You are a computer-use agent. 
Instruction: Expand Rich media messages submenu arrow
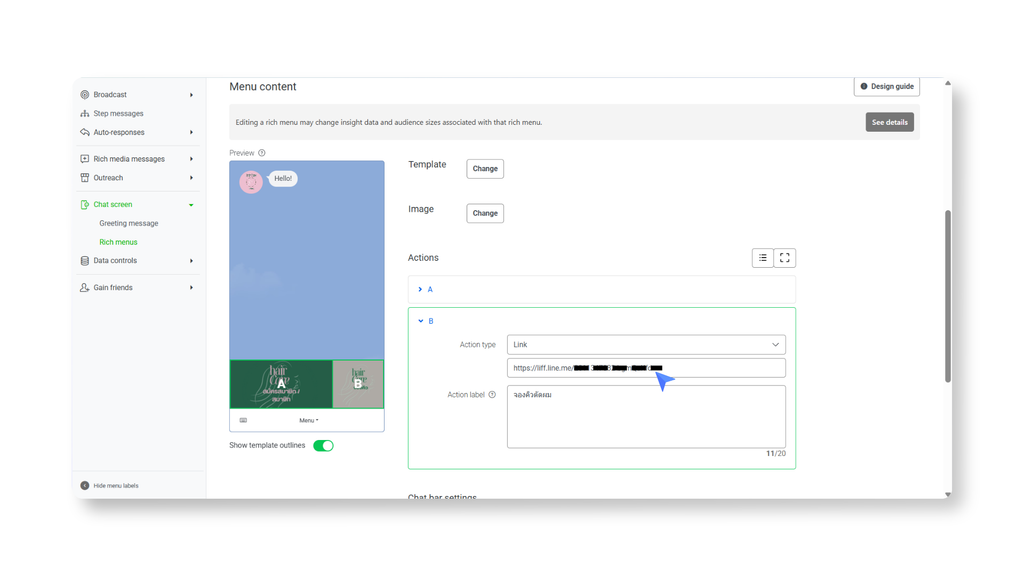(191, 159)
